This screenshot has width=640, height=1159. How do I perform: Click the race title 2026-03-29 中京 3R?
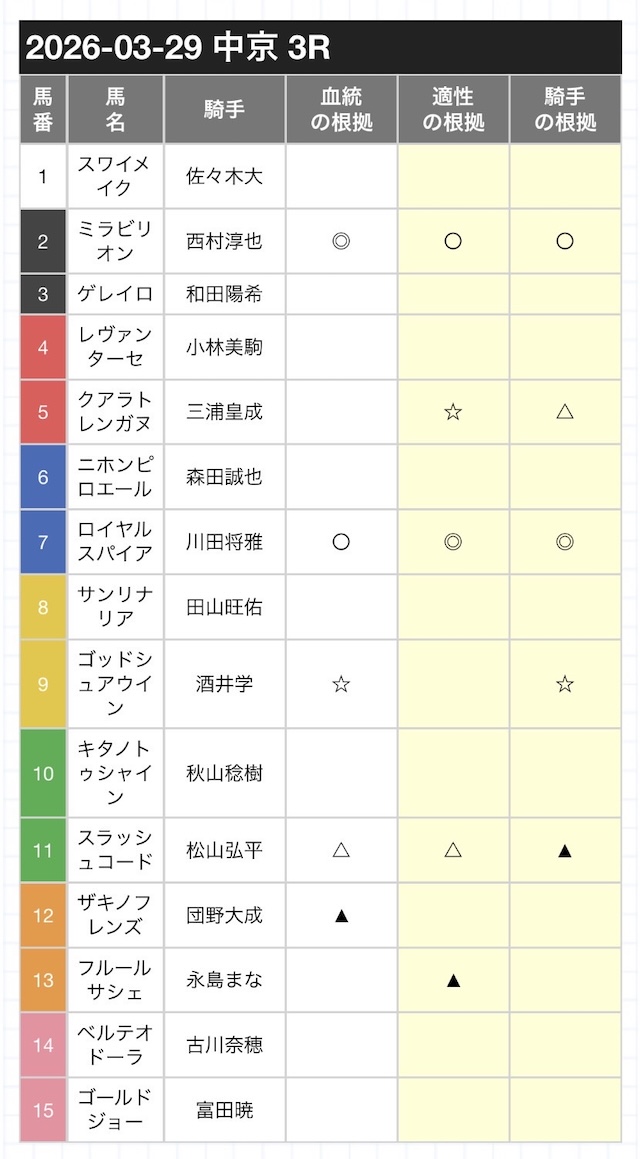[176, 47]
